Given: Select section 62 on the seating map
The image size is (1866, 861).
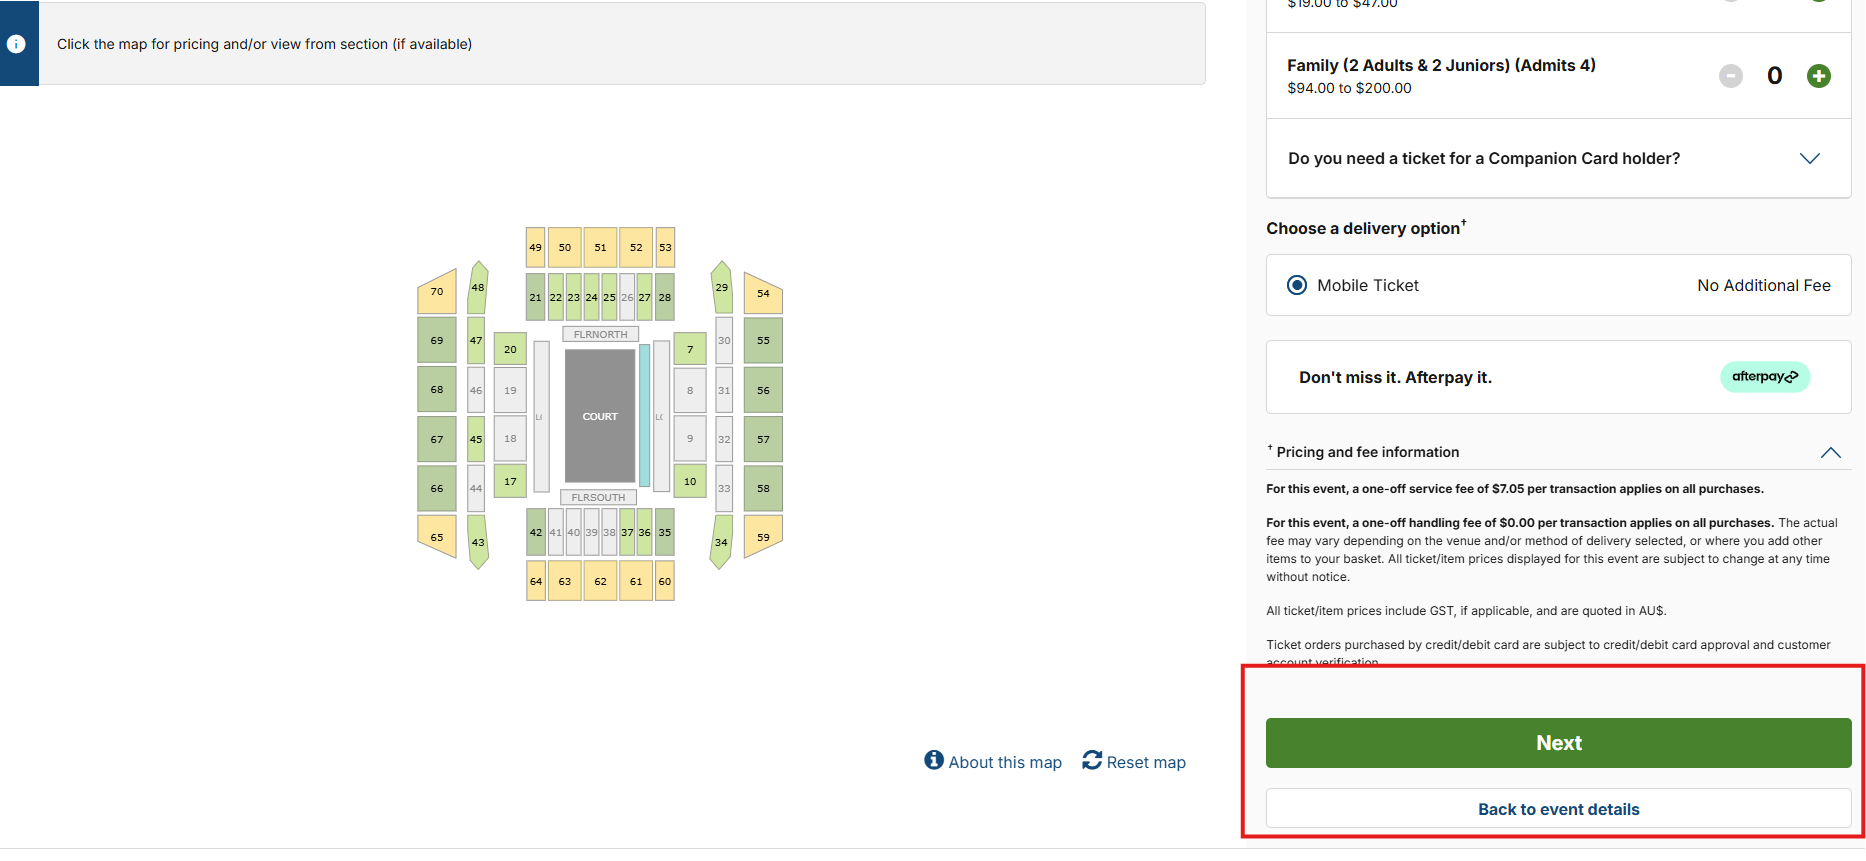Looking at the screenshot, I should 600,581.
